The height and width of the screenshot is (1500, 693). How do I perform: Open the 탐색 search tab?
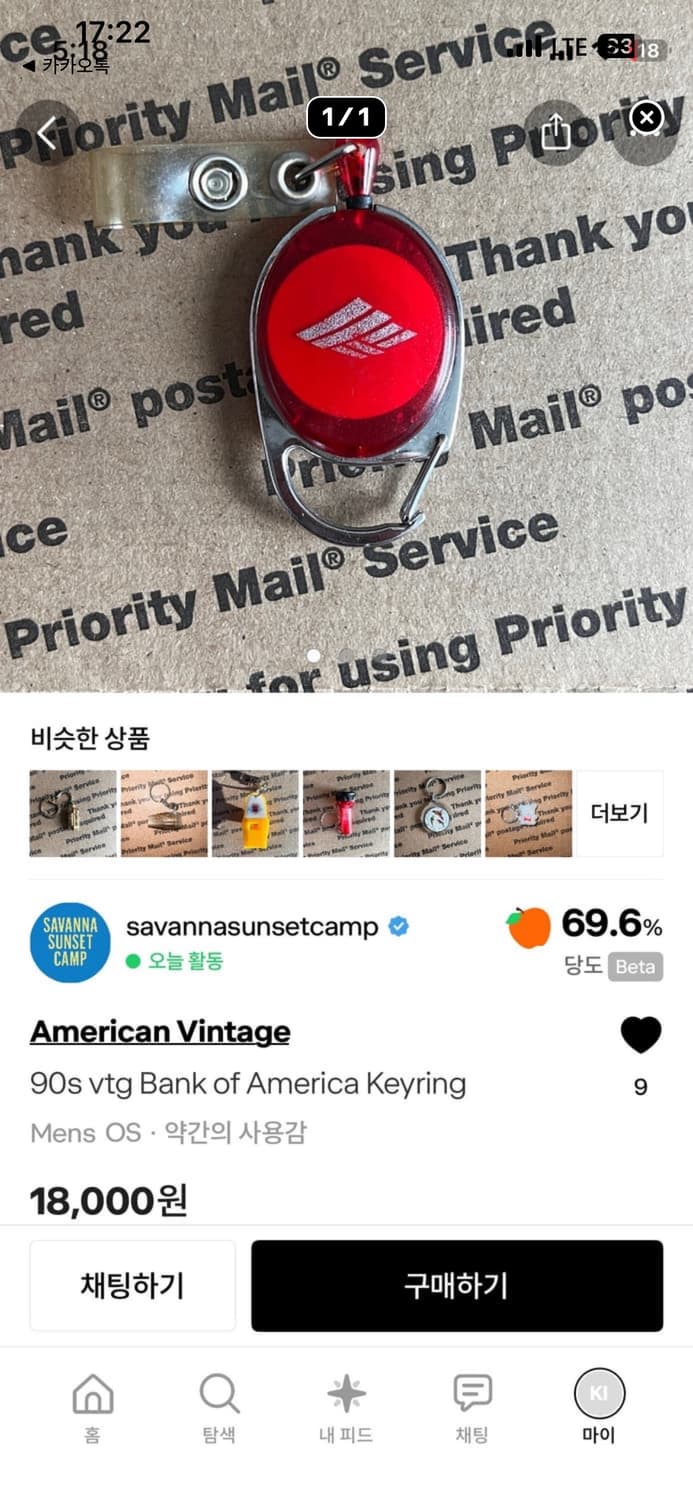coord(219,1408)
